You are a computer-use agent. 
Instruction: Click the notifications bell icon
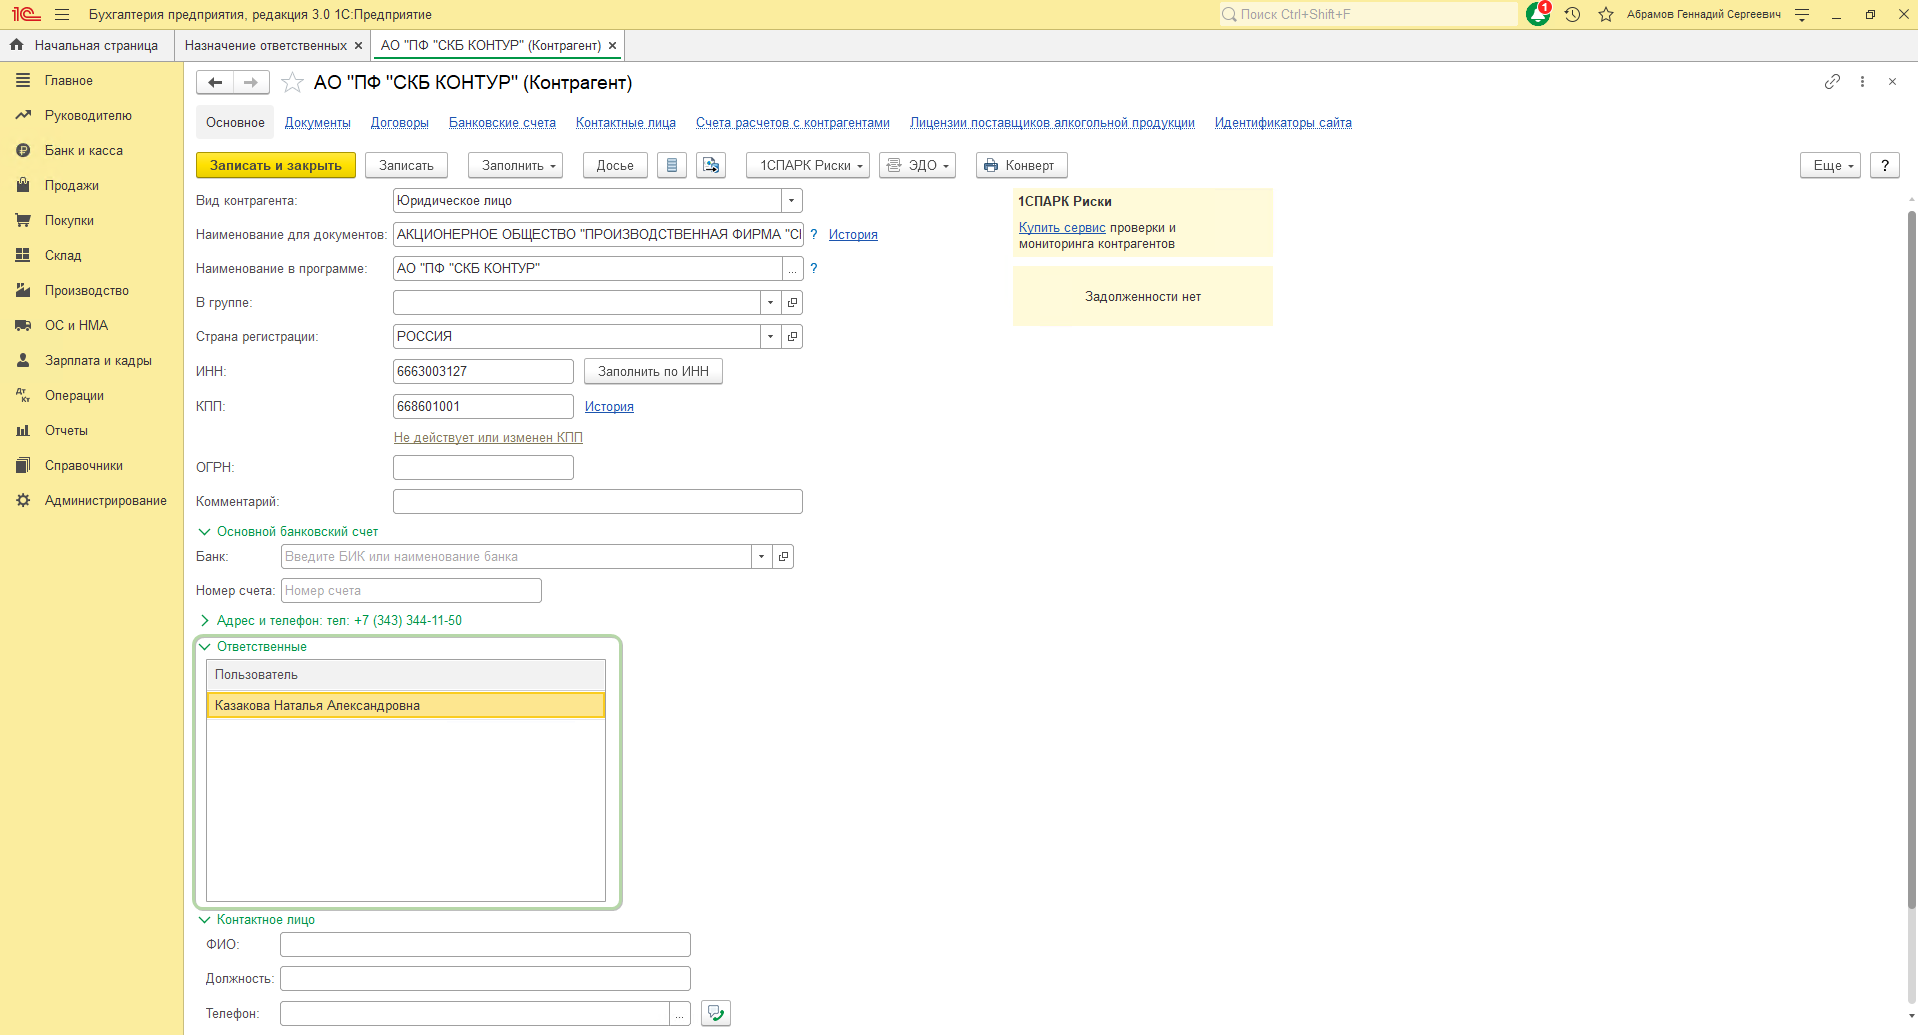tap(1538, 14)
